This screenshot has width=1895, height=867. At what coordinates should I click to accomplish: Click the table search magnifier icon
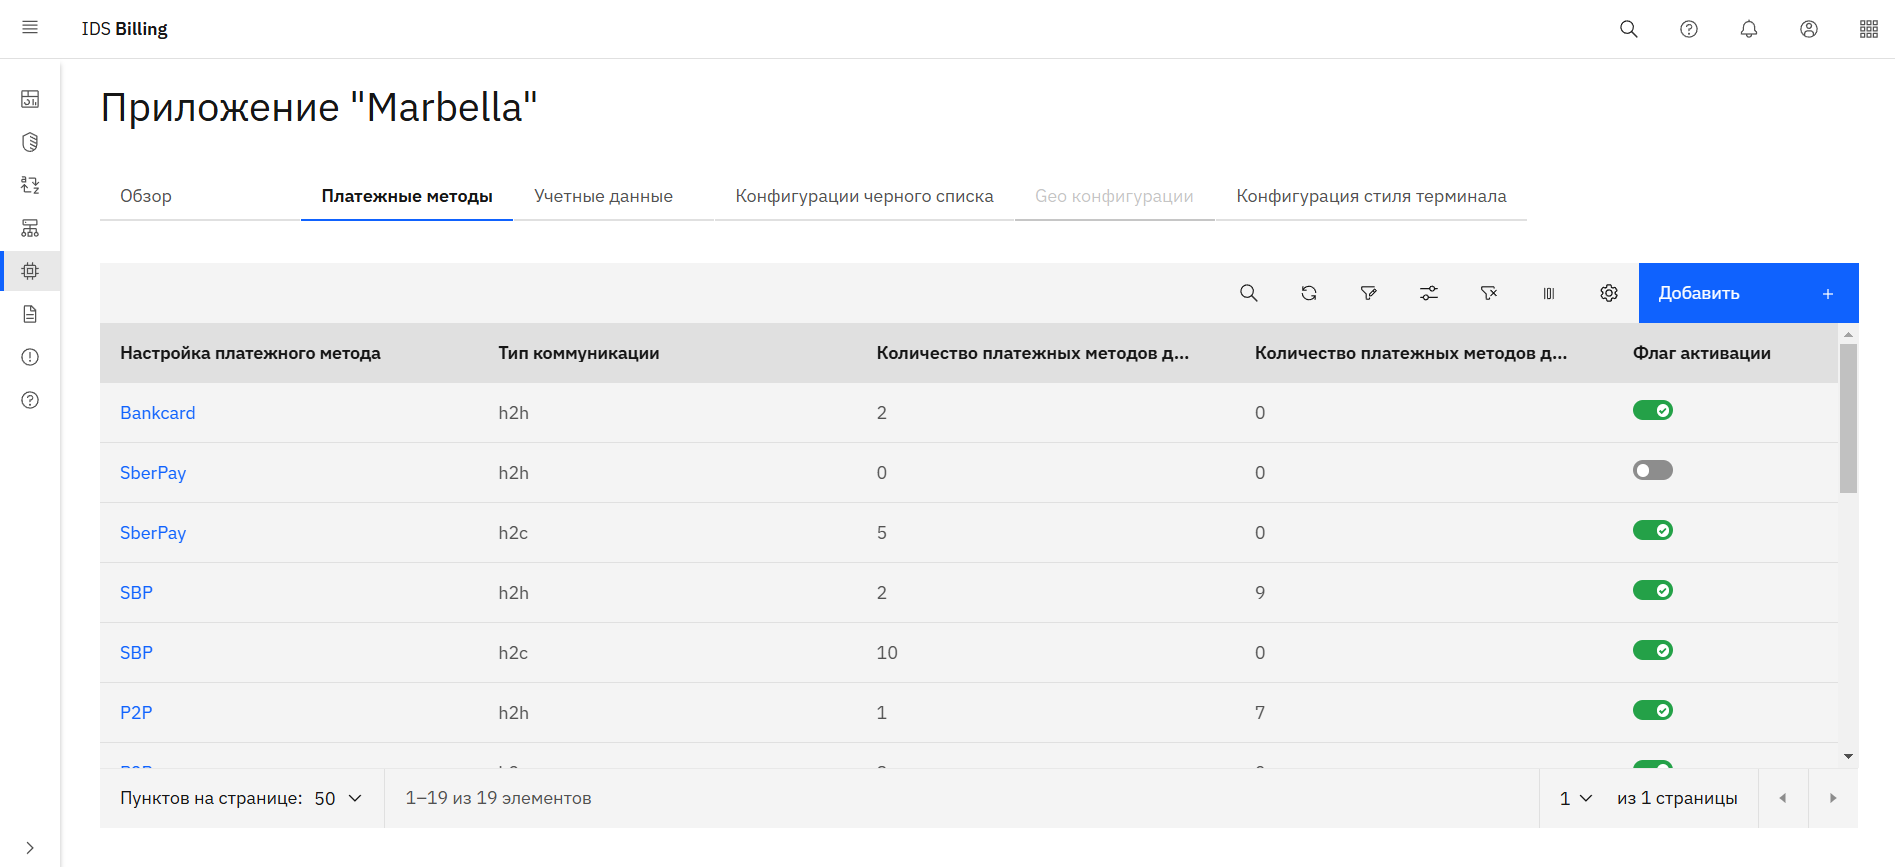coord(1248,293)
